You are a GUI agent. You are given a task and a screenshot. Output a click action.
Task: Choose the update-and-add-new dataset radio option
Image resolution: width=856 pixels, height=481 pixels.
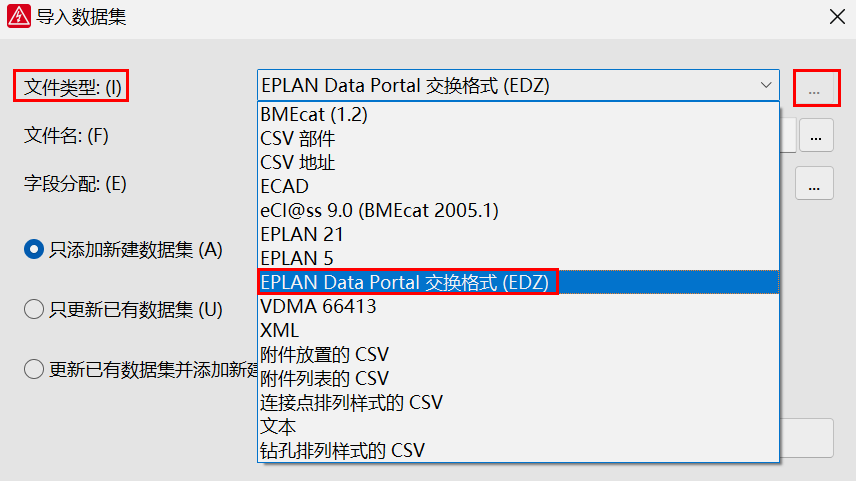point(33,369)
